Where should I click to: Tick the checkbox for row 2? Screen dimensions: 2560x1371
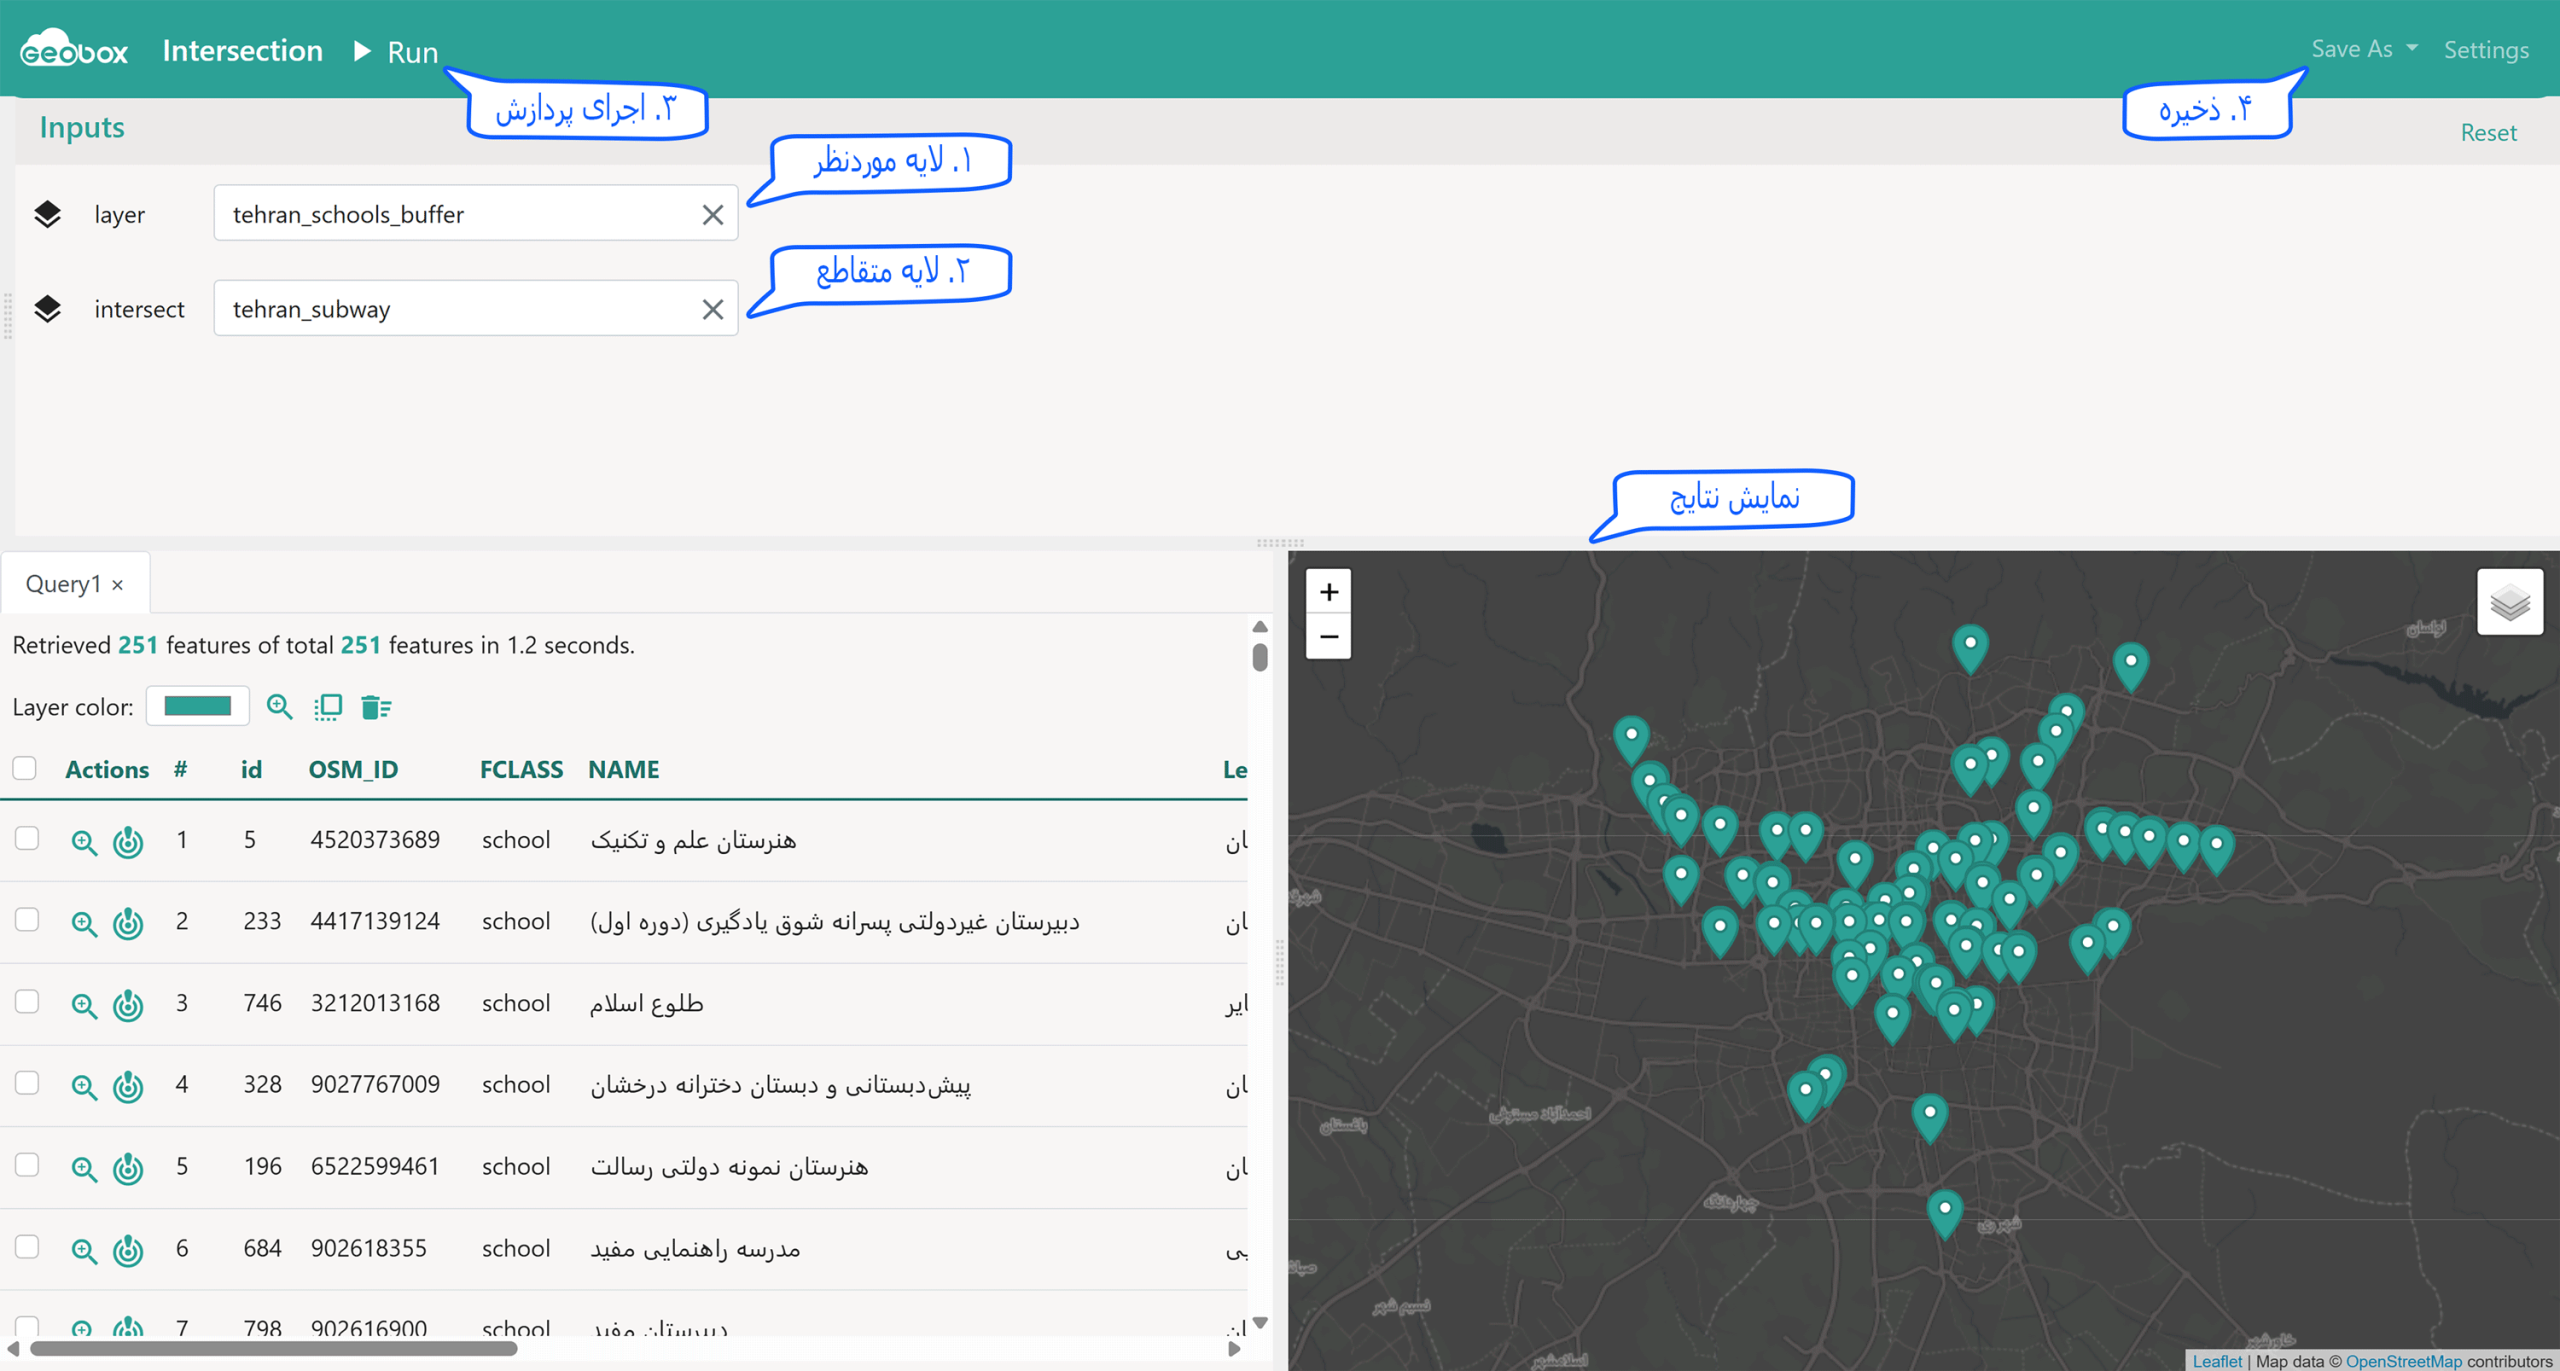tap(27, 920)
